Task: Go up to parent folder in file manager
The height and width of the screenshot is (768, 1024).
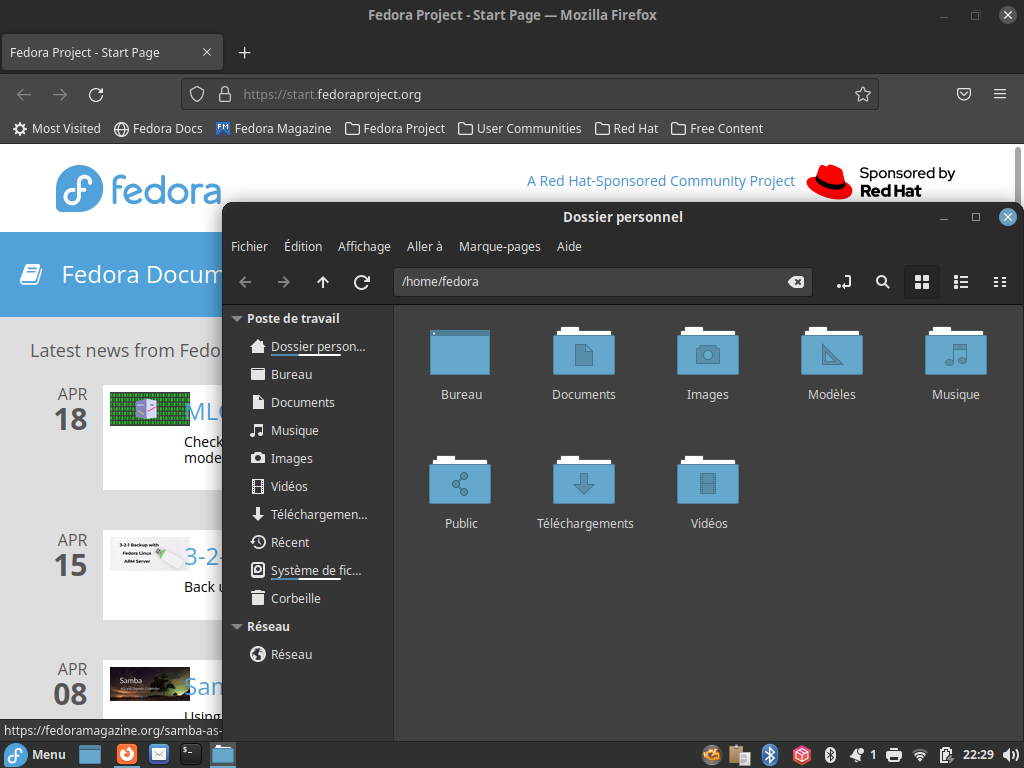Action: point(323,282)
